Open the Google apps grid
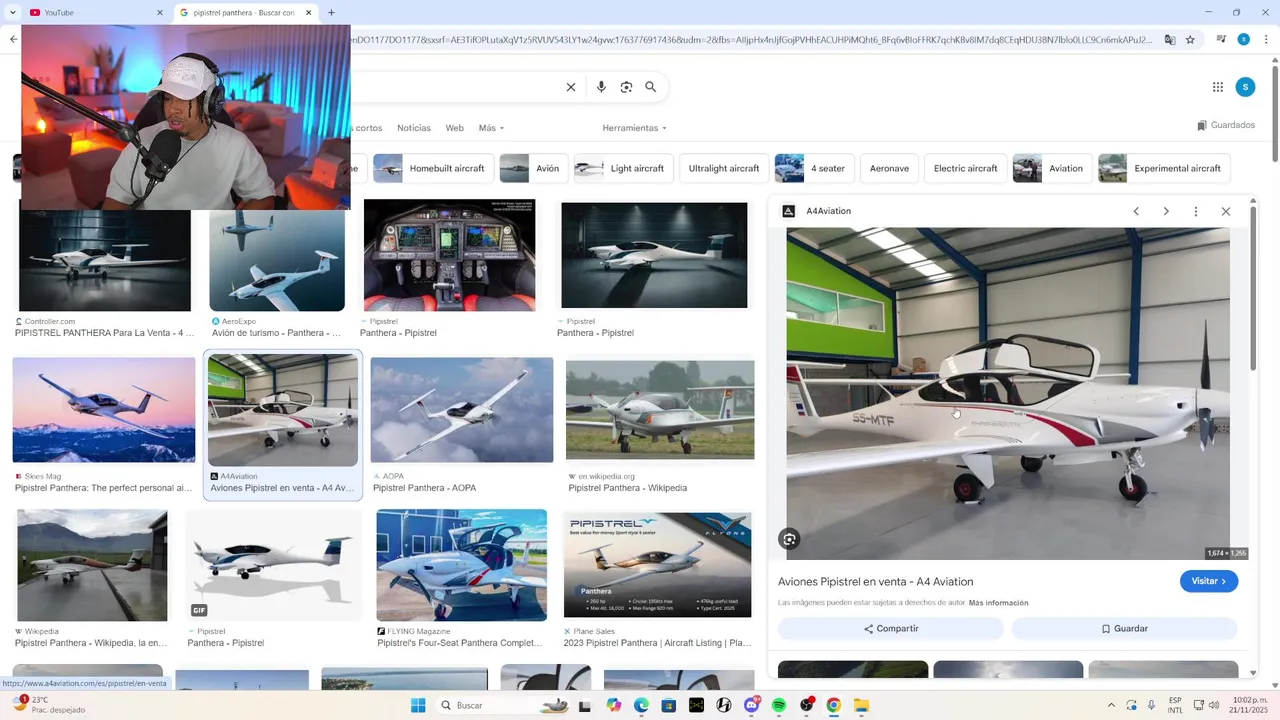Screen dimensions: 1280x720 point(1218,87)
